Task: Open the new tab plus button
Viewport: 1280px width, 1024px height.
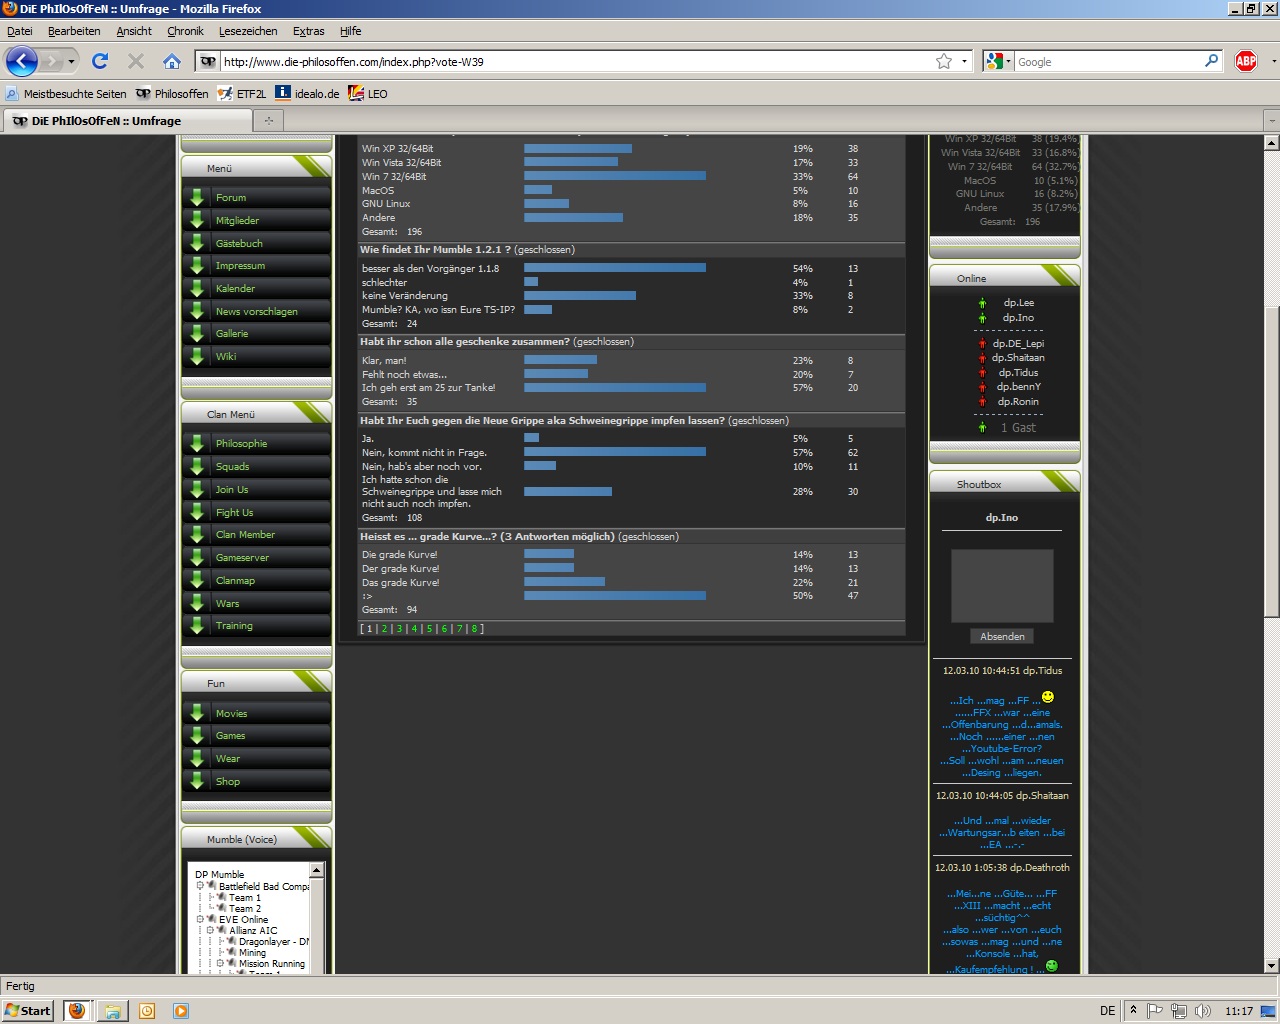Action: 268,121
